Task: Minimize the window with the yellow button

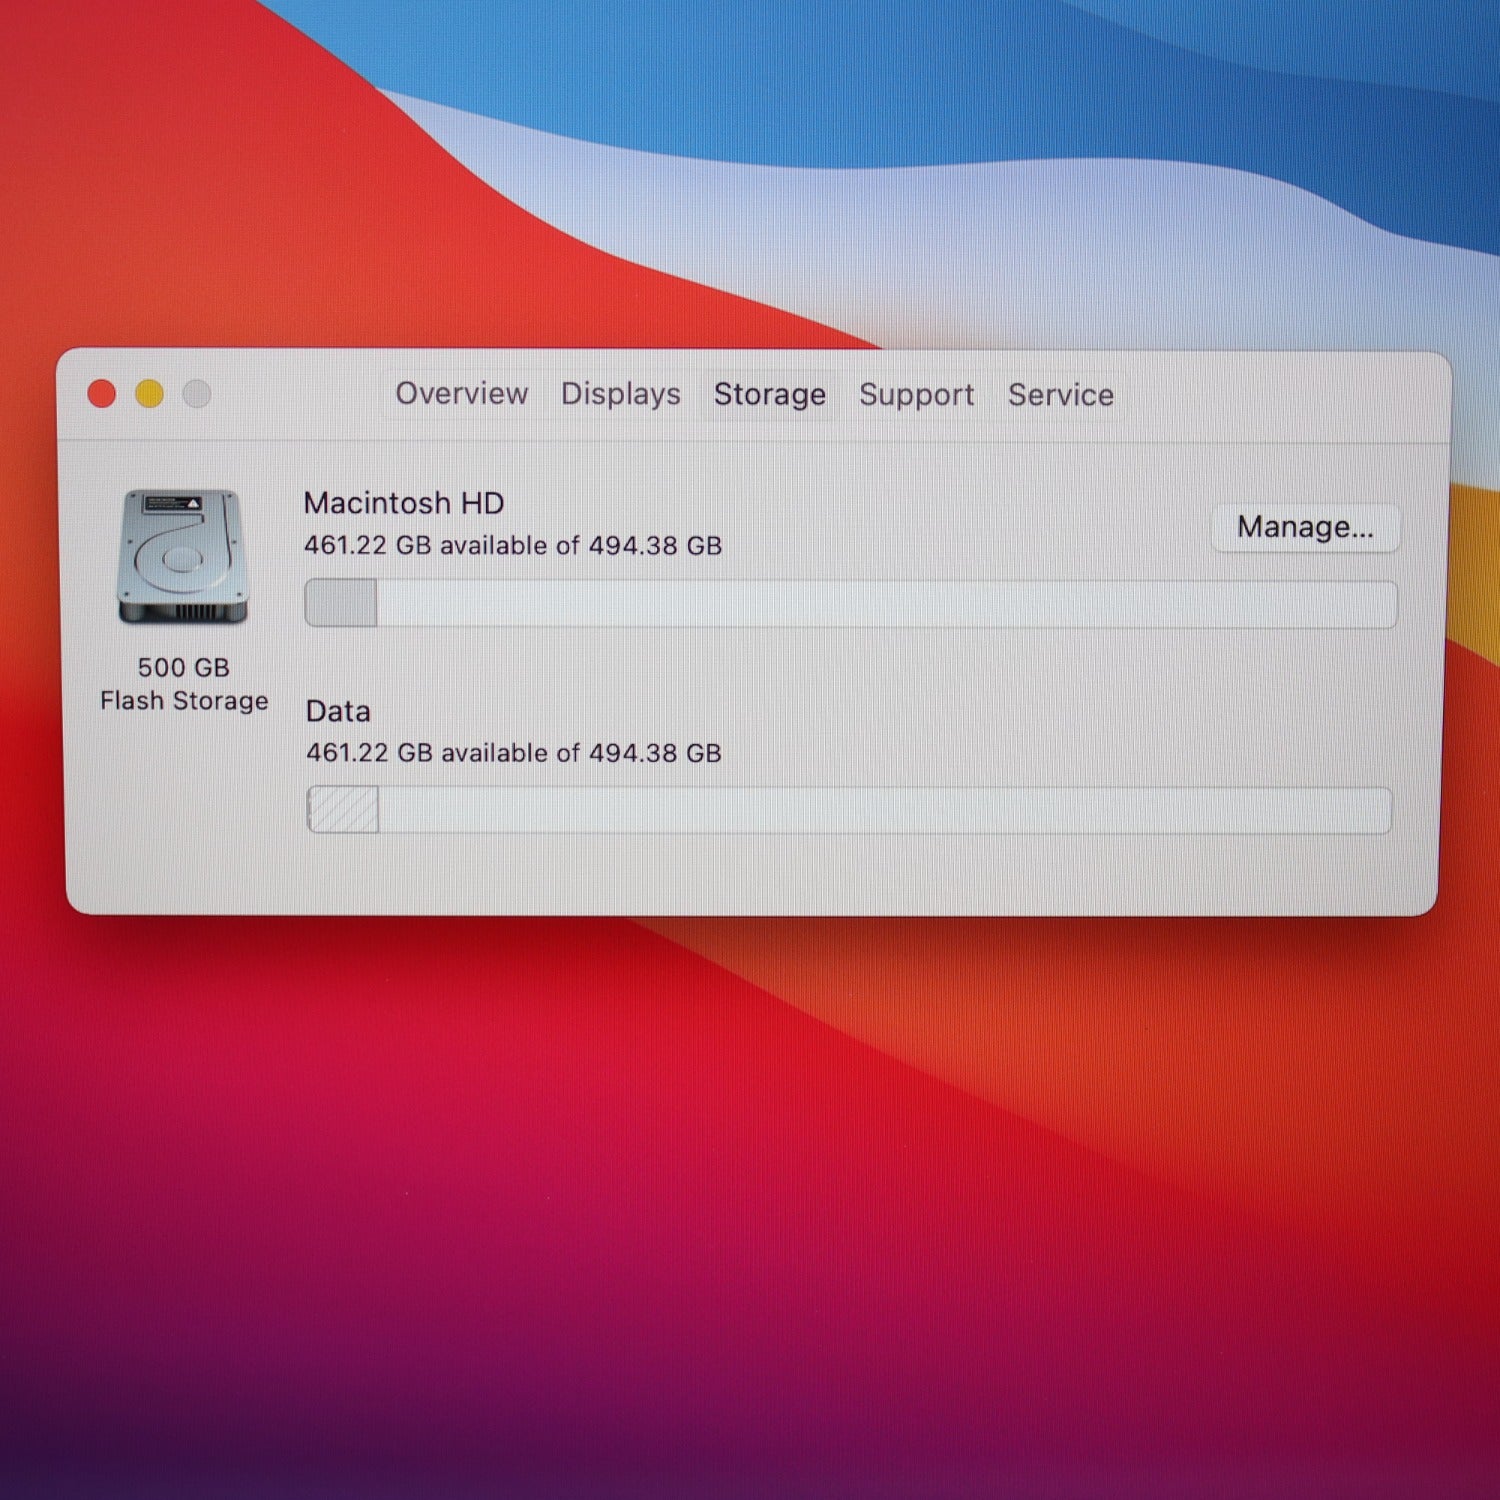Action: [149, 394]
